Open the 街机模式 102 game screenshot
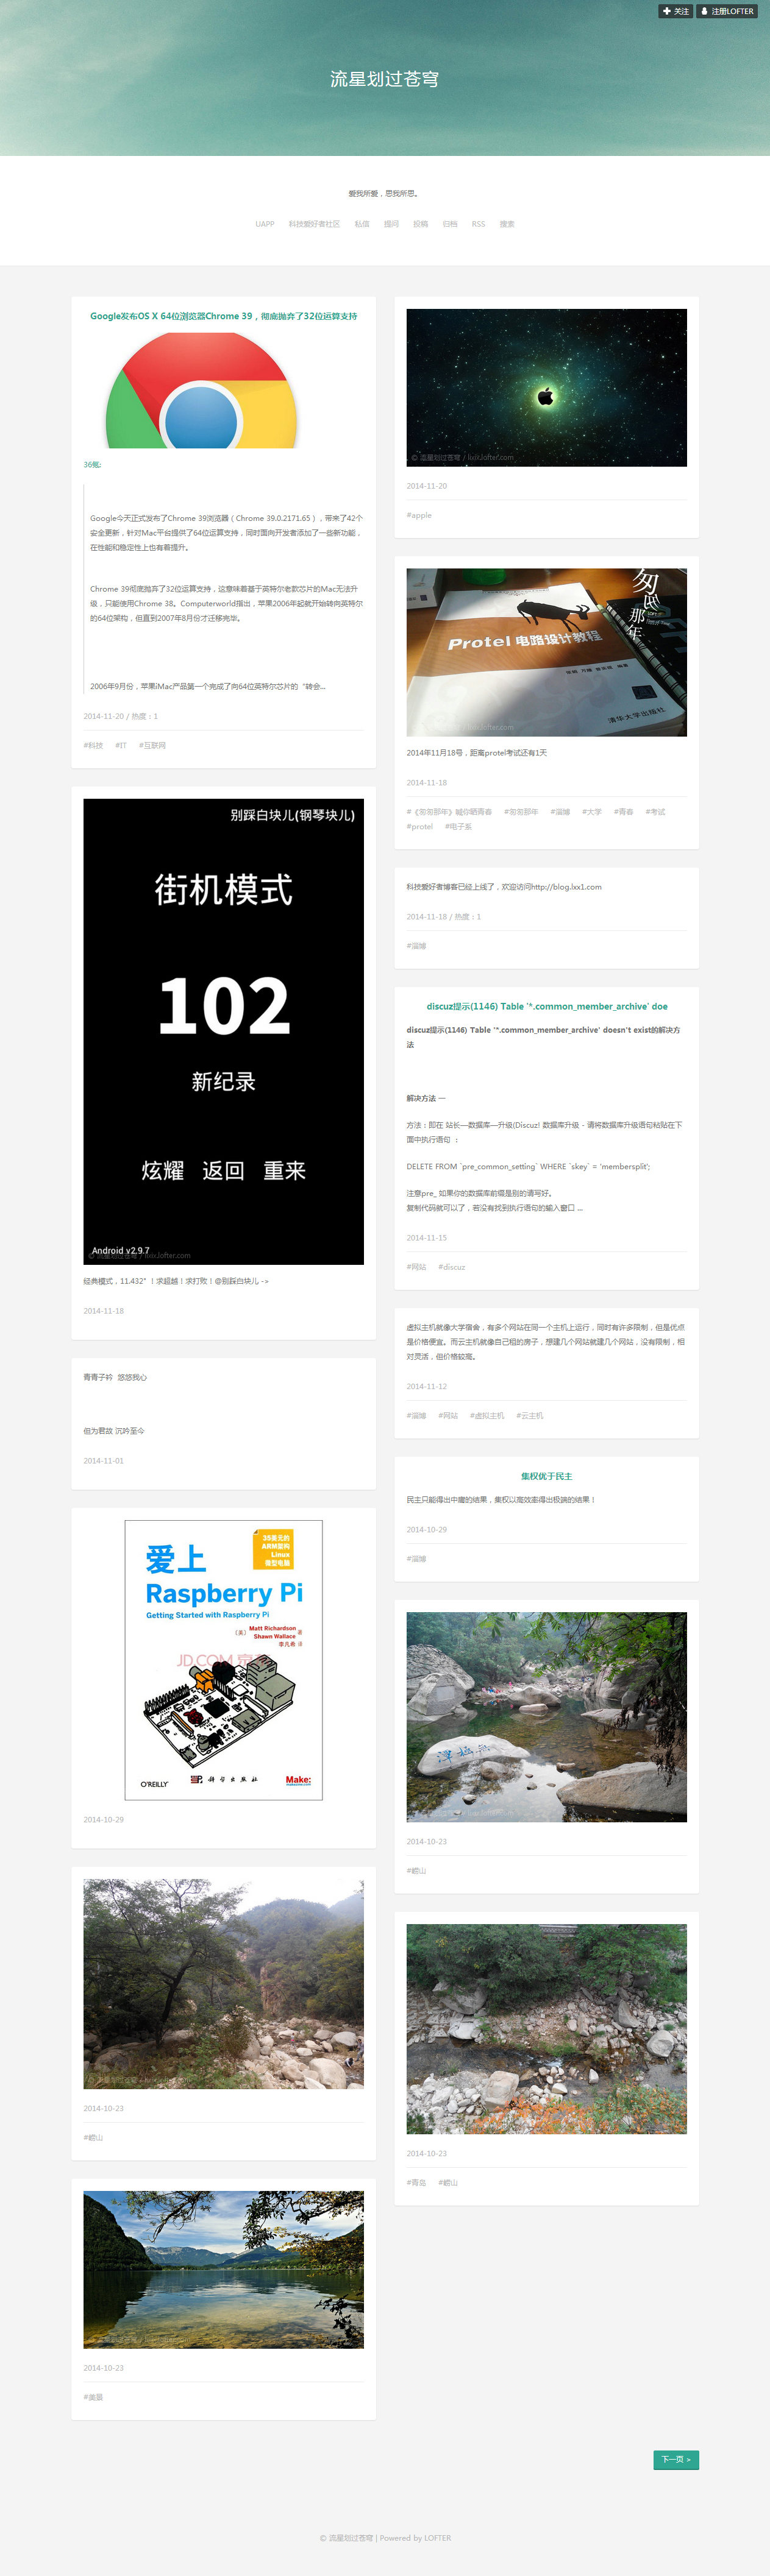The height and width of the screenshot is (2576, 770). click(x=223, y=1031)
